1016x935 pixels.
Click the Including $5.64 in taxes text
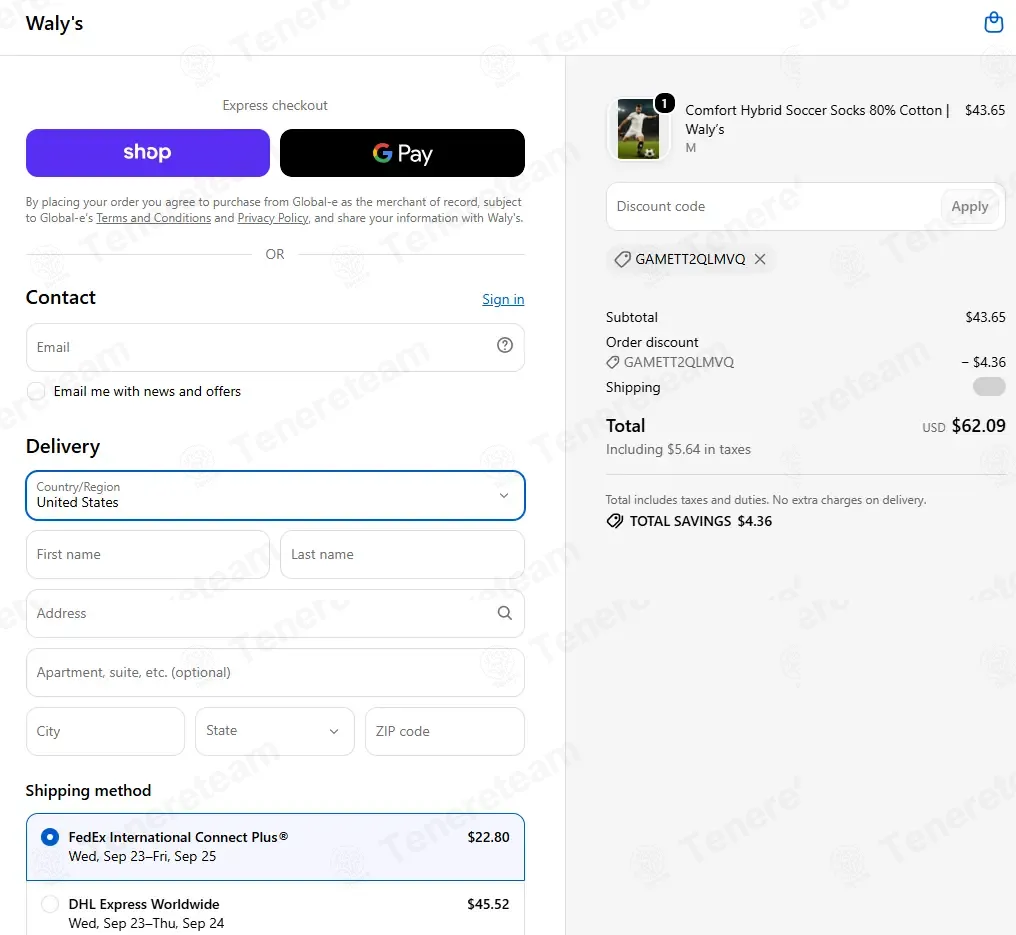(678, 449)
